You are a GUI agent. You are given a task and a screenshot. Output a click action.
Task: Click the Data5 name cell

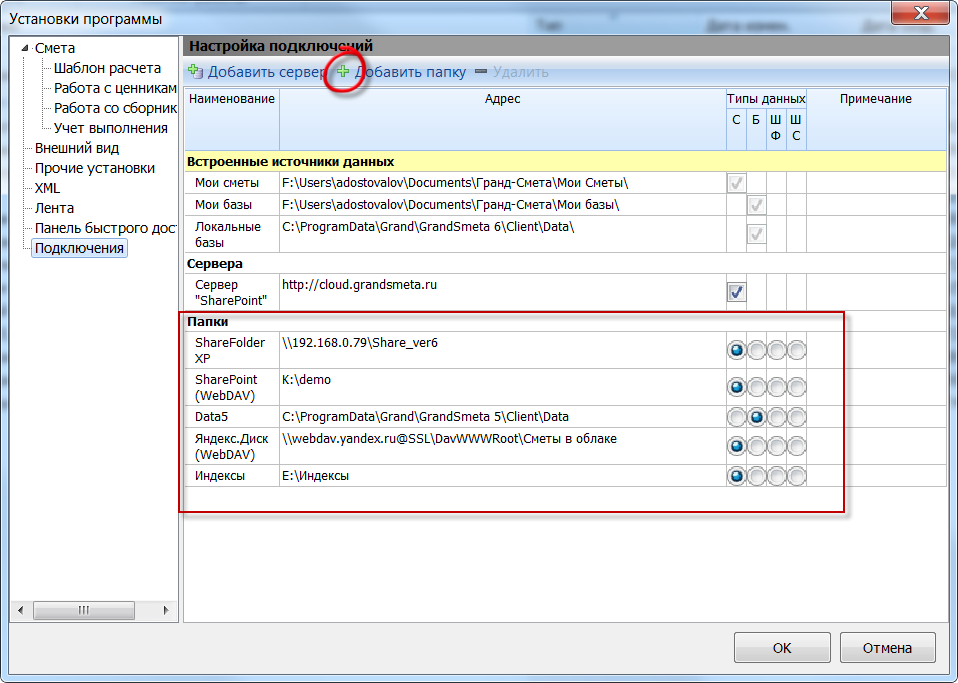[x=232, y=417]
